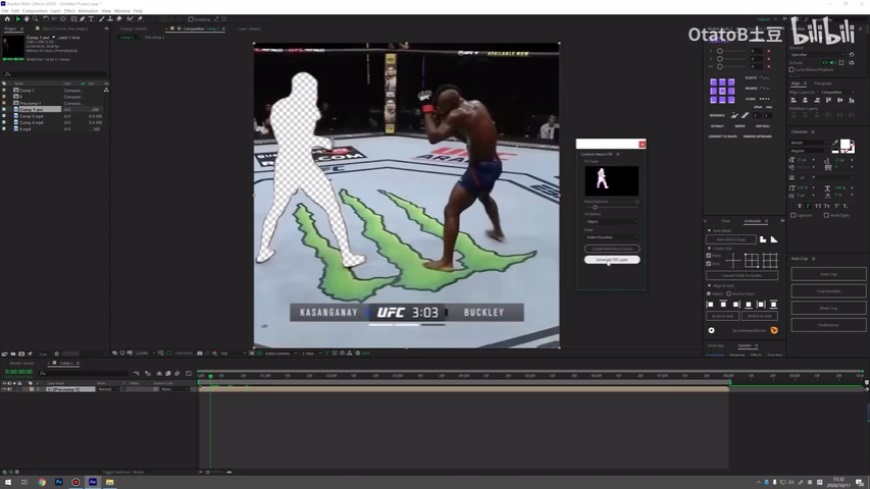Open the Align Layers to Composition dropdown

click(836, 92)
